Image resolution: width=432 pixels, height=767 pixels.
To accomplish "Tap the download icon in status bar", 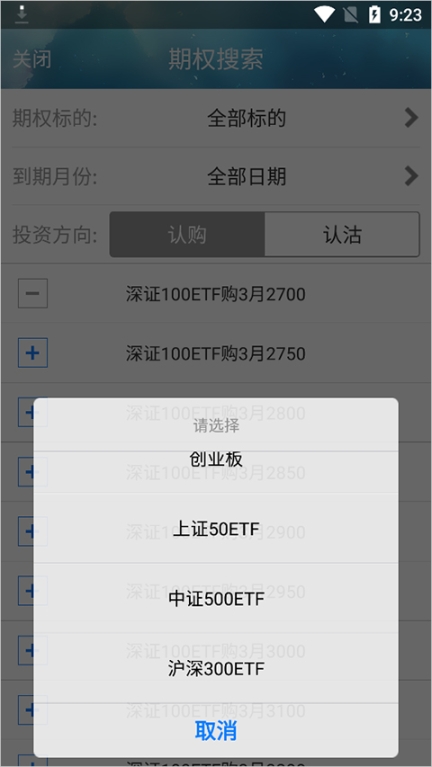I will 21,15.
